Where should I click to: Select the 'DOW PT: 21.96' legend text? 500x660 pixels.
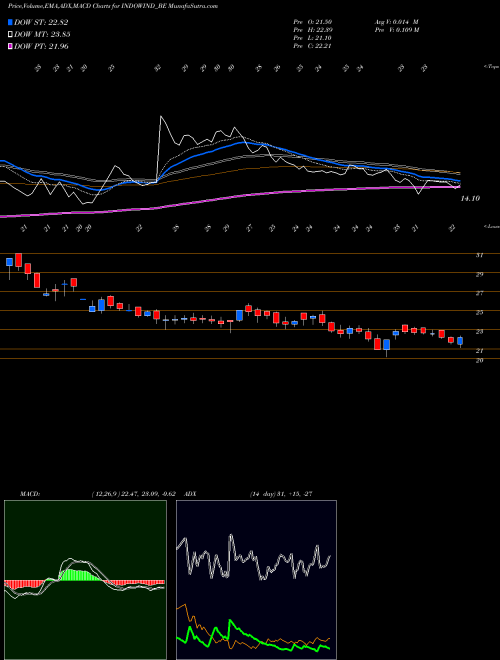(x=41, y=46)
